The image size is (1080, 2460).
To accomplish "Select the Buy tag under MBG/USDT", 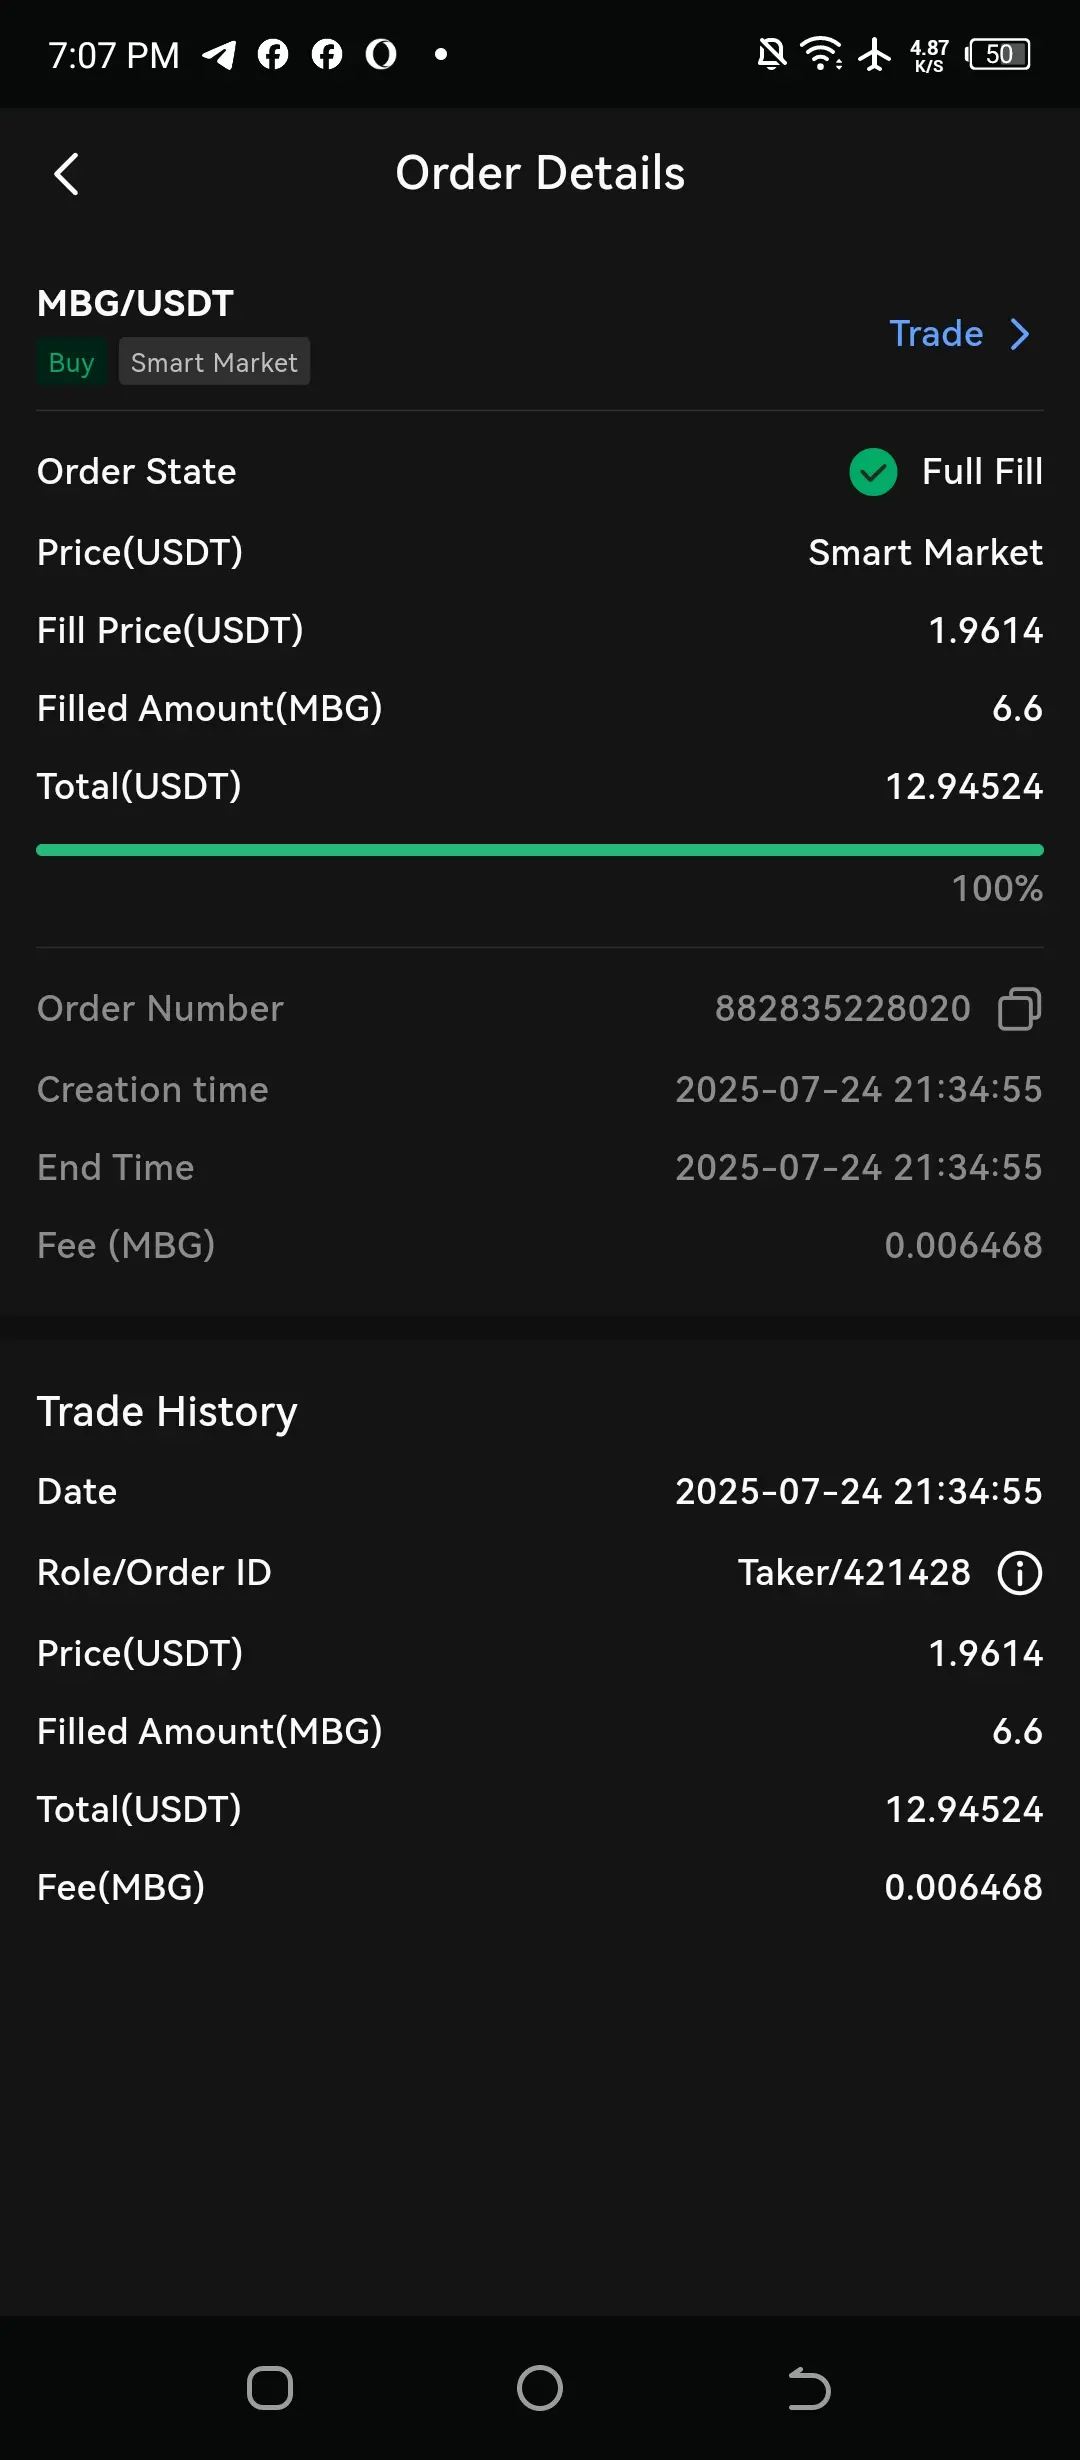I will pos(71,362).
